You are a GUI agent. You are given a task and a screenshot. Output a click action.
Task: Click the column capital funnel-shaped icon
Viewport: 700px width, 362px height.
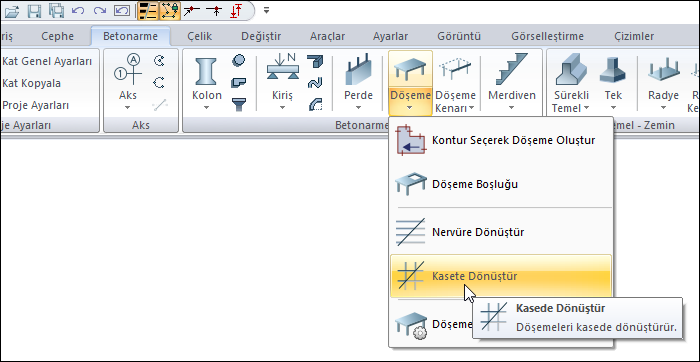pyautogui.click(x=238, y=105)
